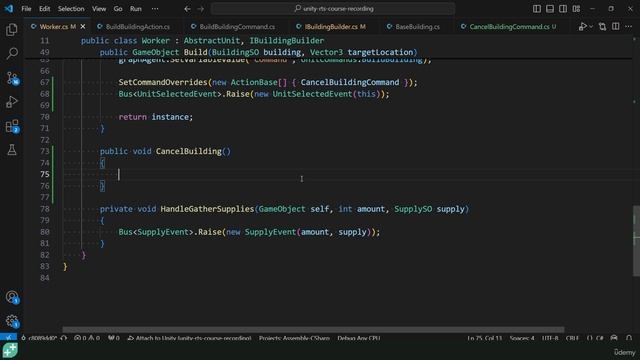This screenshot has width=640, height=360.
Task: Open the Customize Layout menu
Action: [x=576, y=9]
